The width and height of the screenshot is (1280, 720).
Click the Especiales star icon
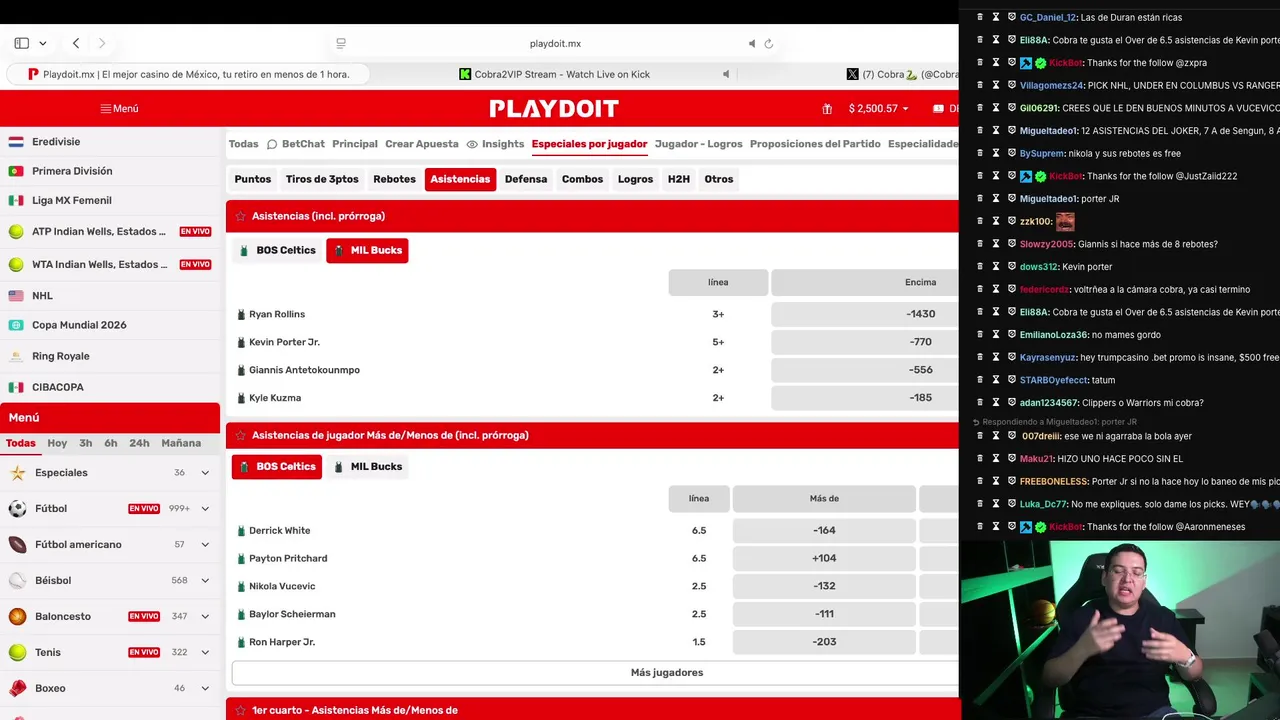(17, 473)
